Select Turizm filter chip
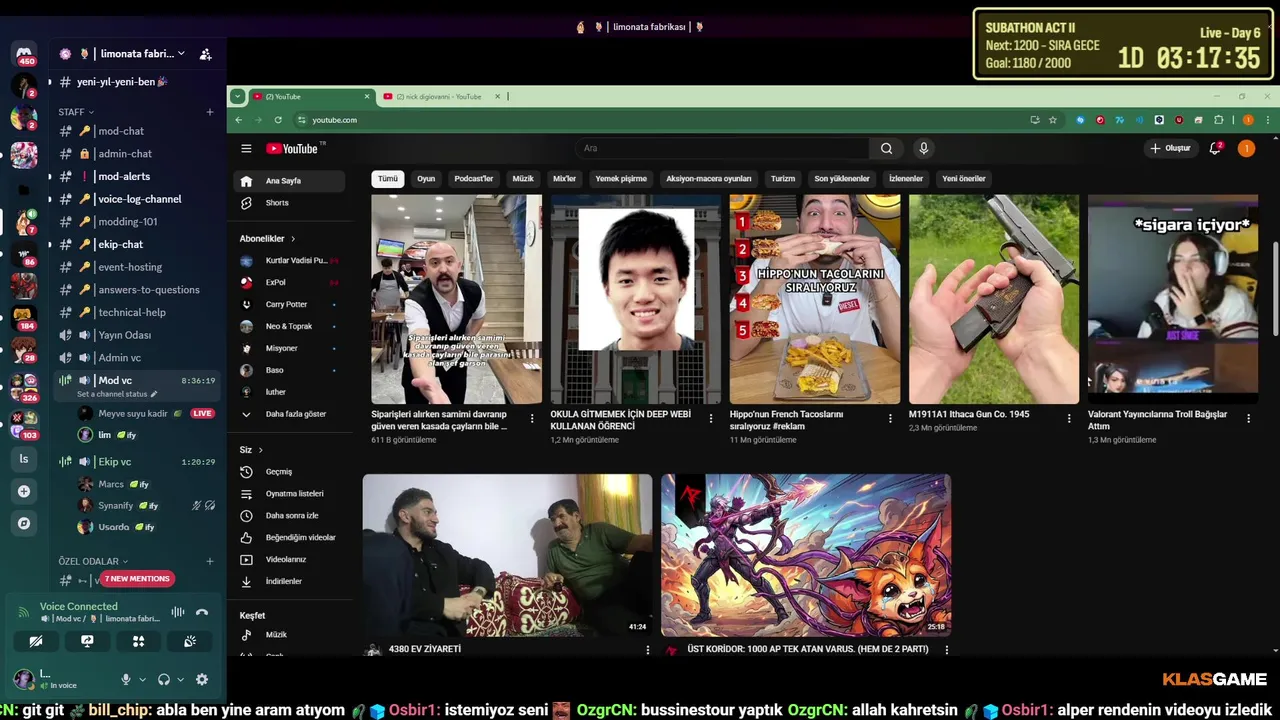This screenshot has height=720, width=1280. click(x=783, y=179)
